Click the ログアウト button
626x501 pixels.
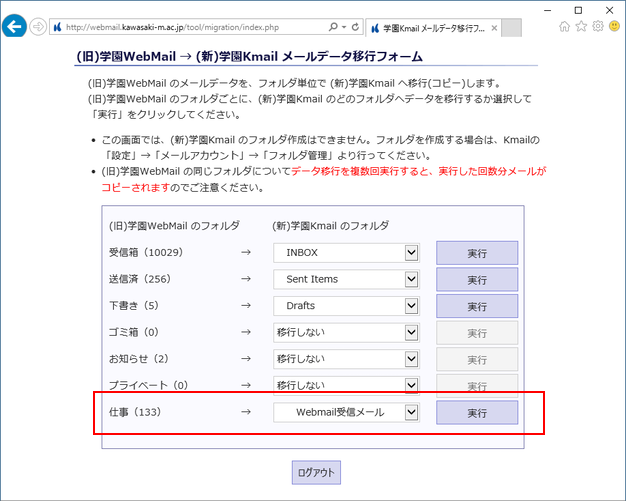click(x=316, y=473)
